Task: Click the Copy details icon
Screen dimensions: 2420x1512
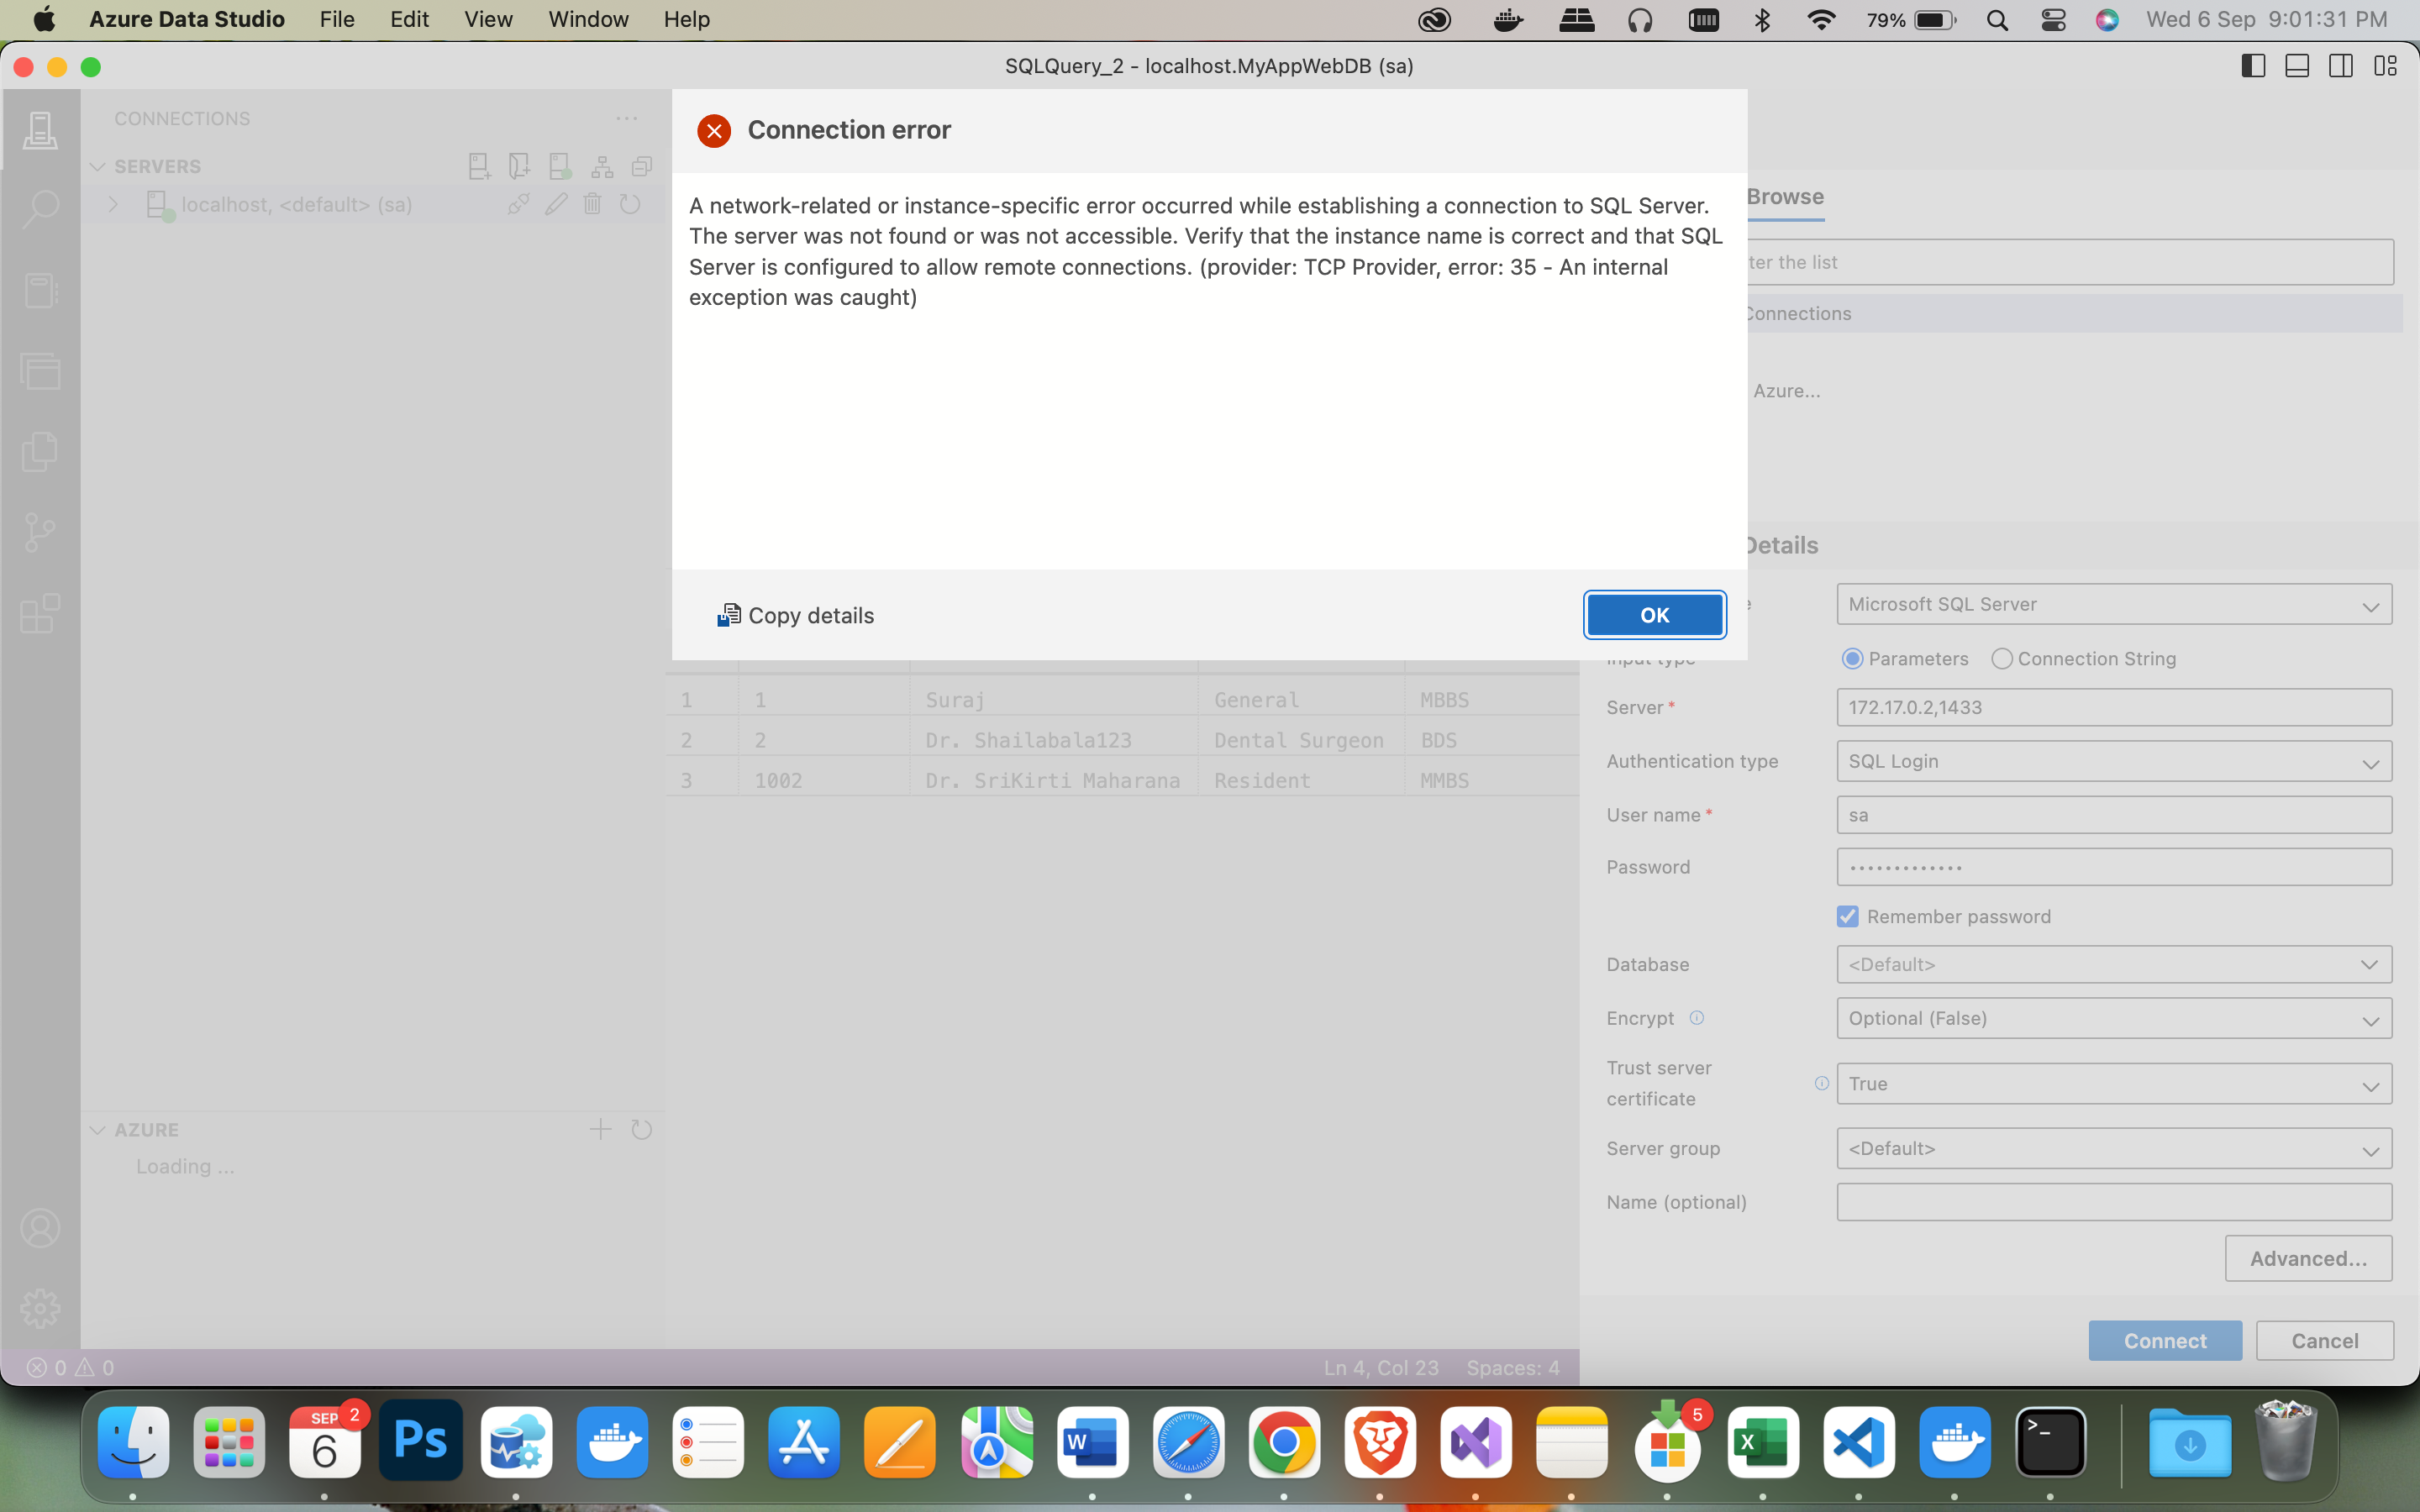Action: [x=728, y=615]
